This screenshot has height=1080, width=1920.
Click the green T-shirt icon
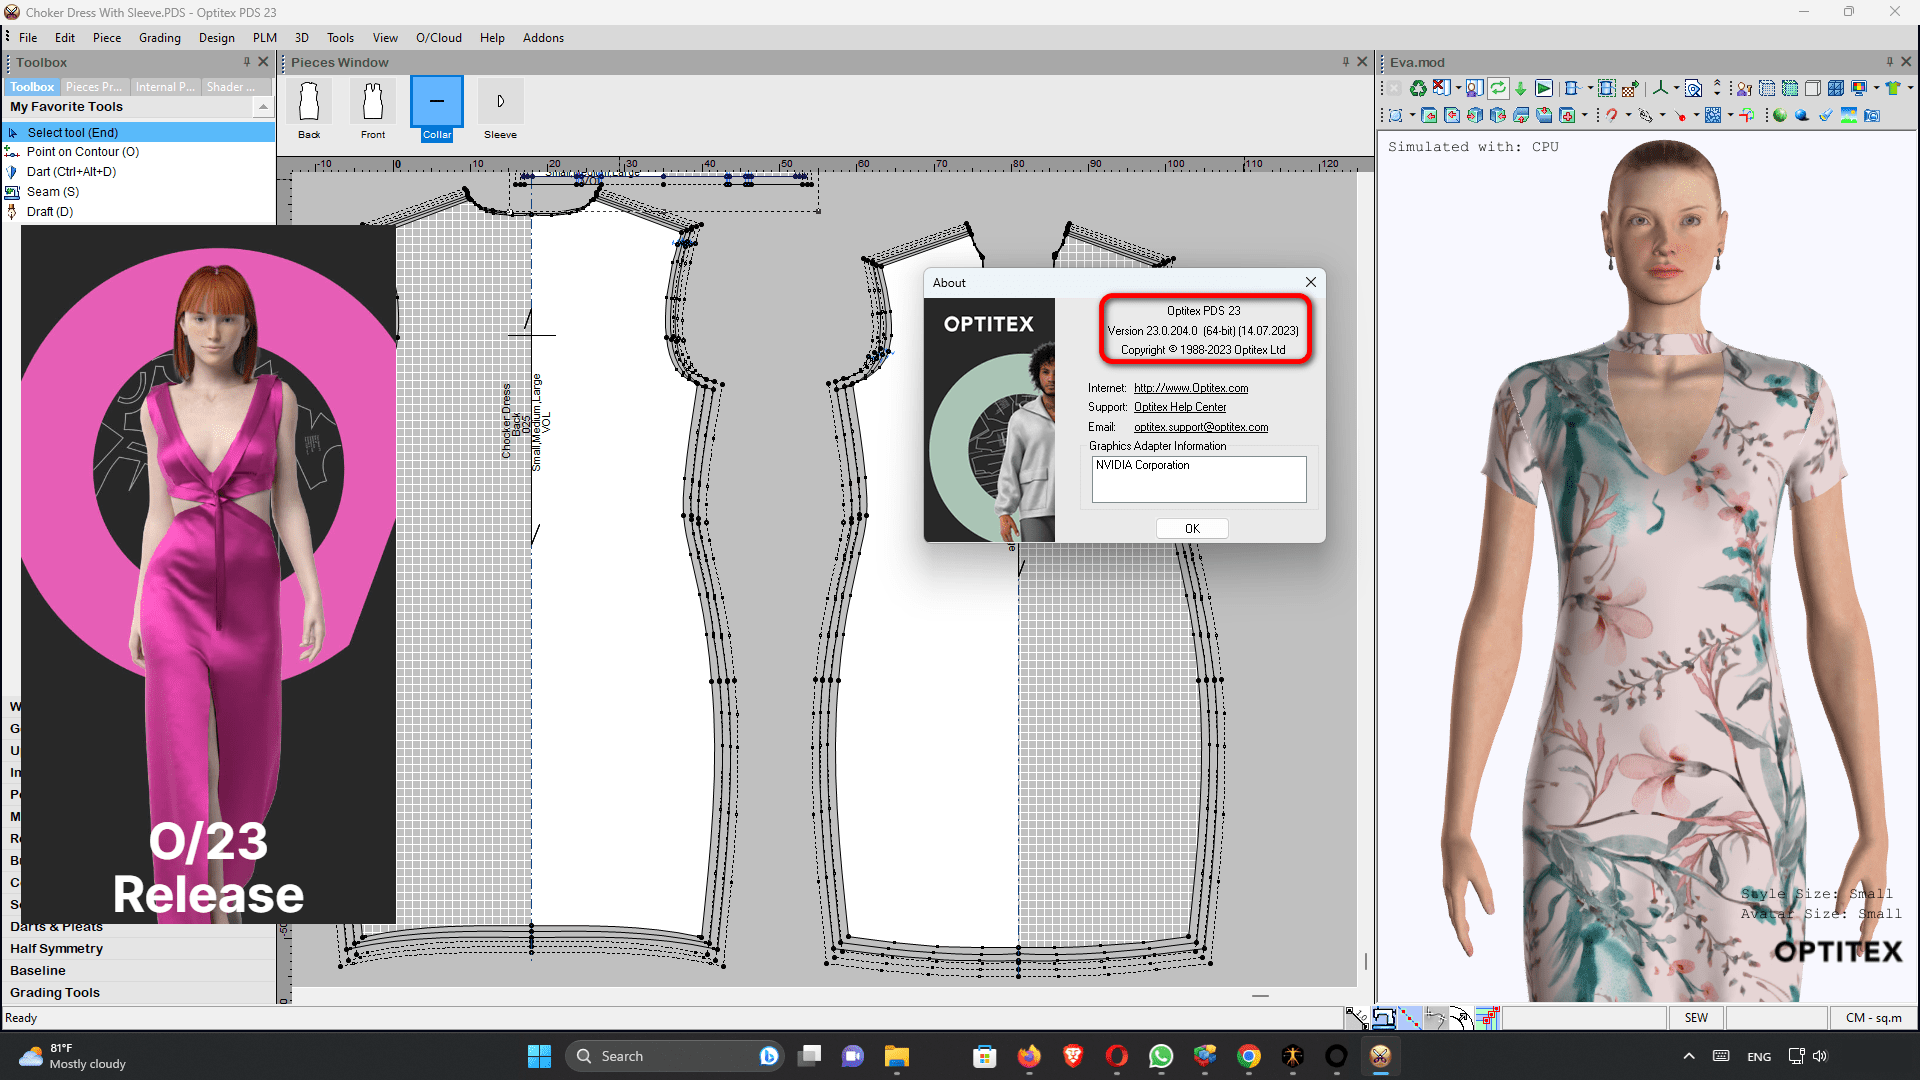pyautogui.click(x=1893, y=88)
